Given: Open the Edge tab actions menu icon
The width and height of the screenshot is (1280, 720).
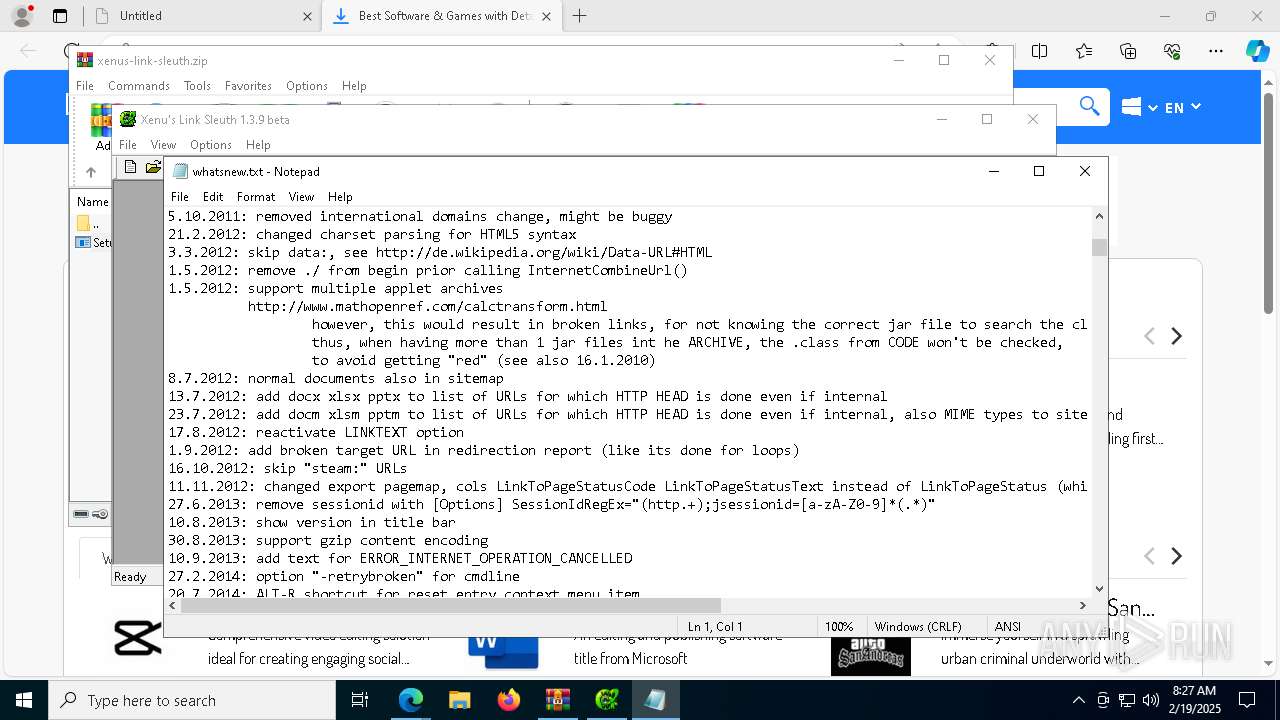Looking at the screenshot, I should tap(60, 16).
